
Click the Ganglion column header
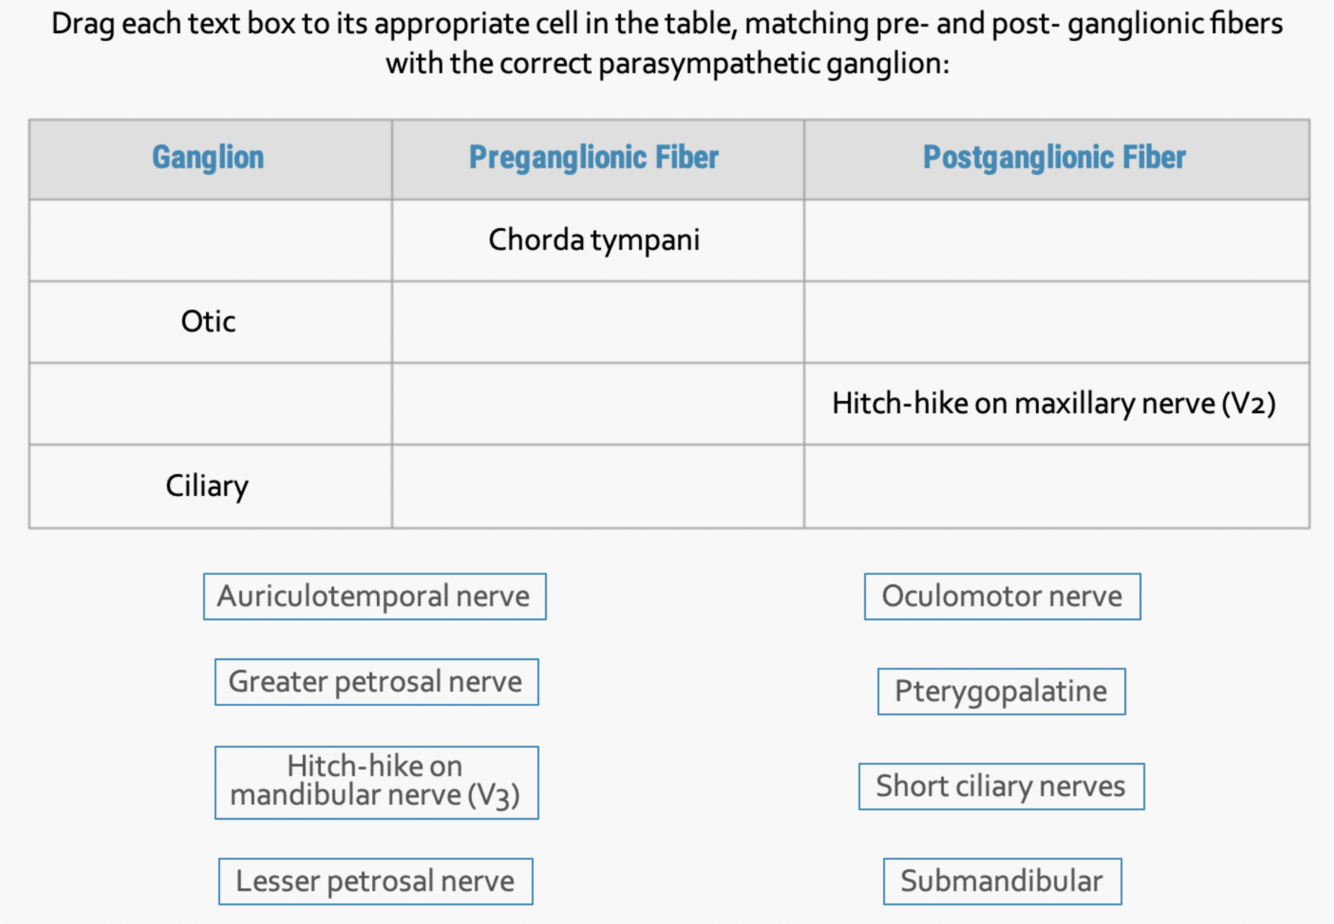[210, 159]
